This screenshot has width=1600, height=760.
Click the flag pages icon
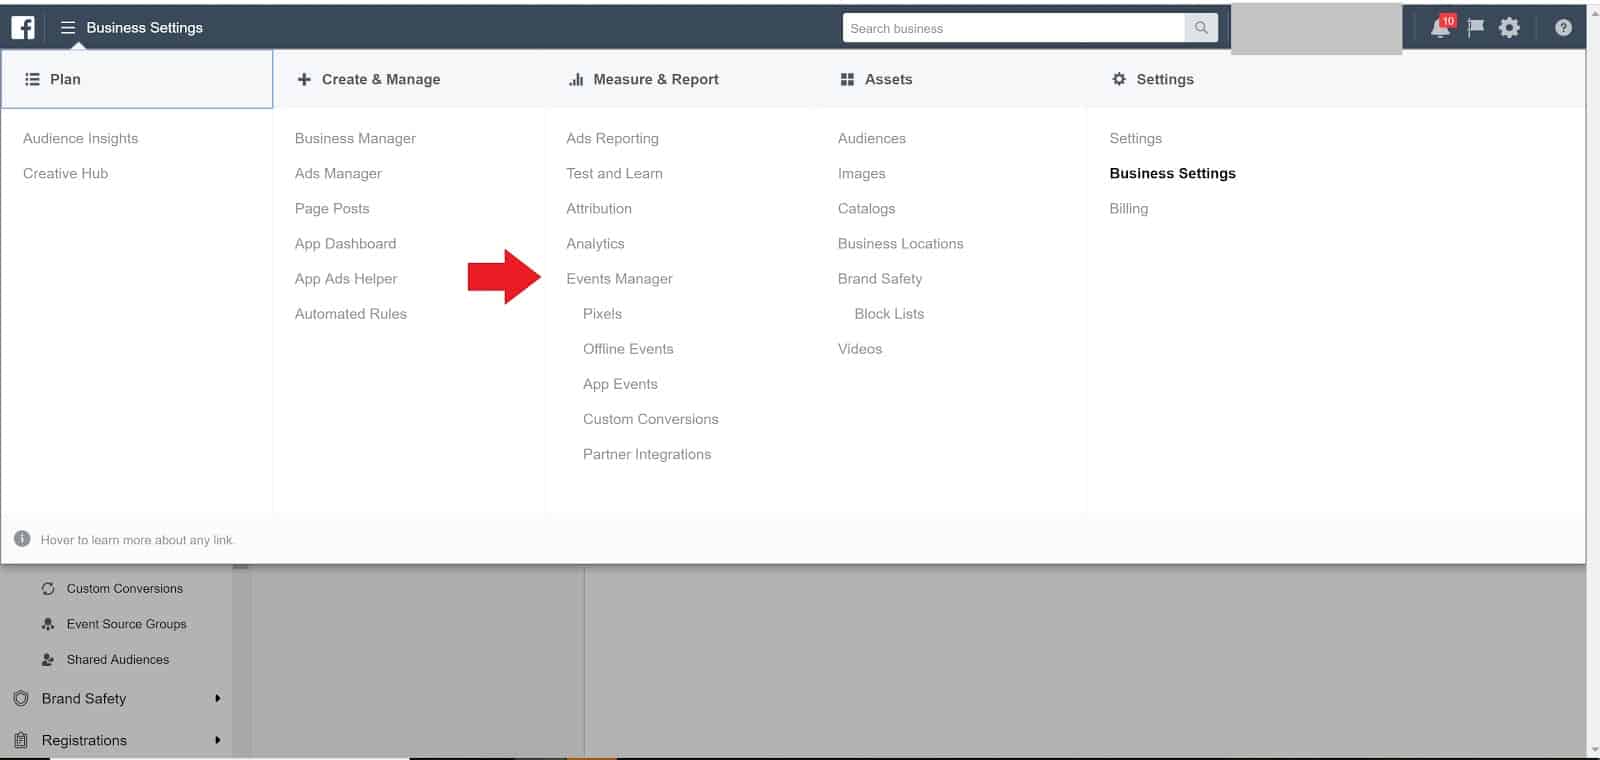point(1476,28)
